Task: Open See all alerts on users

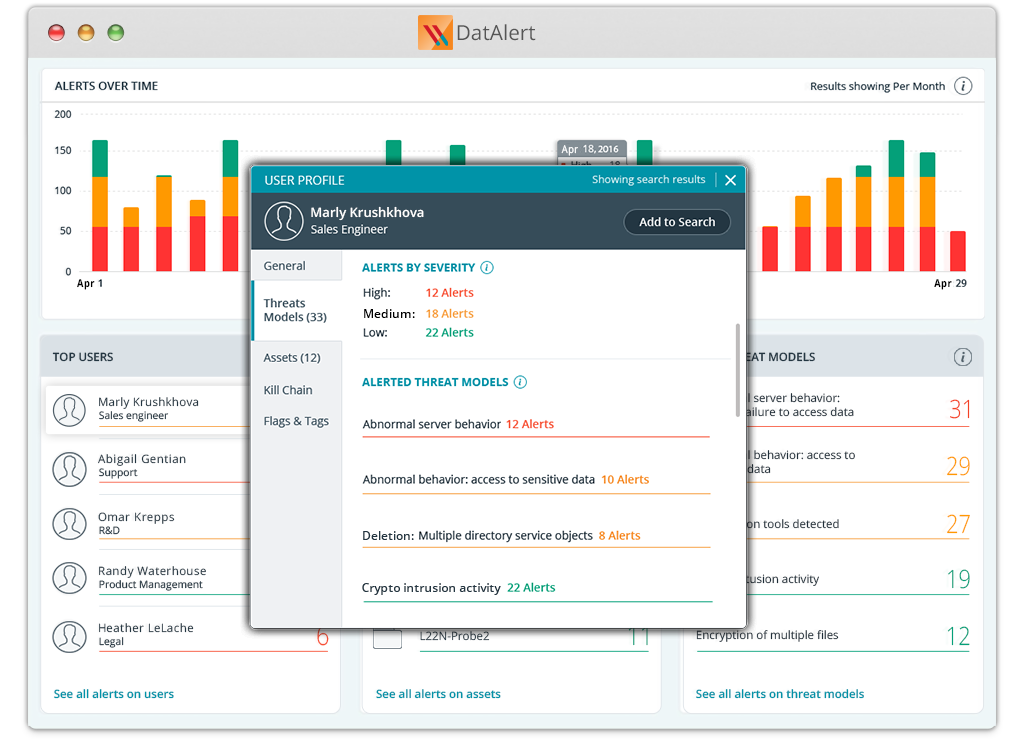Action: tap(114, 693)
